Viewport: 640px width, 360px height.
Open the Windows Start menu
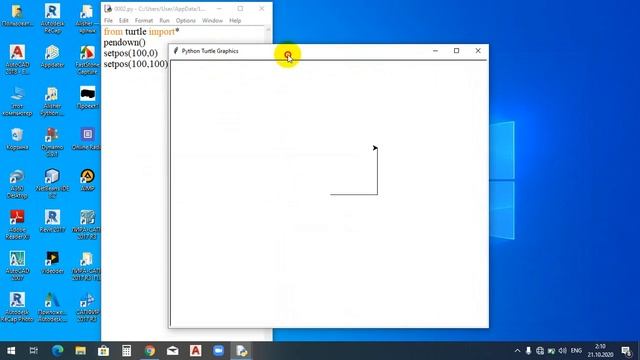pyautogui.click(x=11, y=351)
